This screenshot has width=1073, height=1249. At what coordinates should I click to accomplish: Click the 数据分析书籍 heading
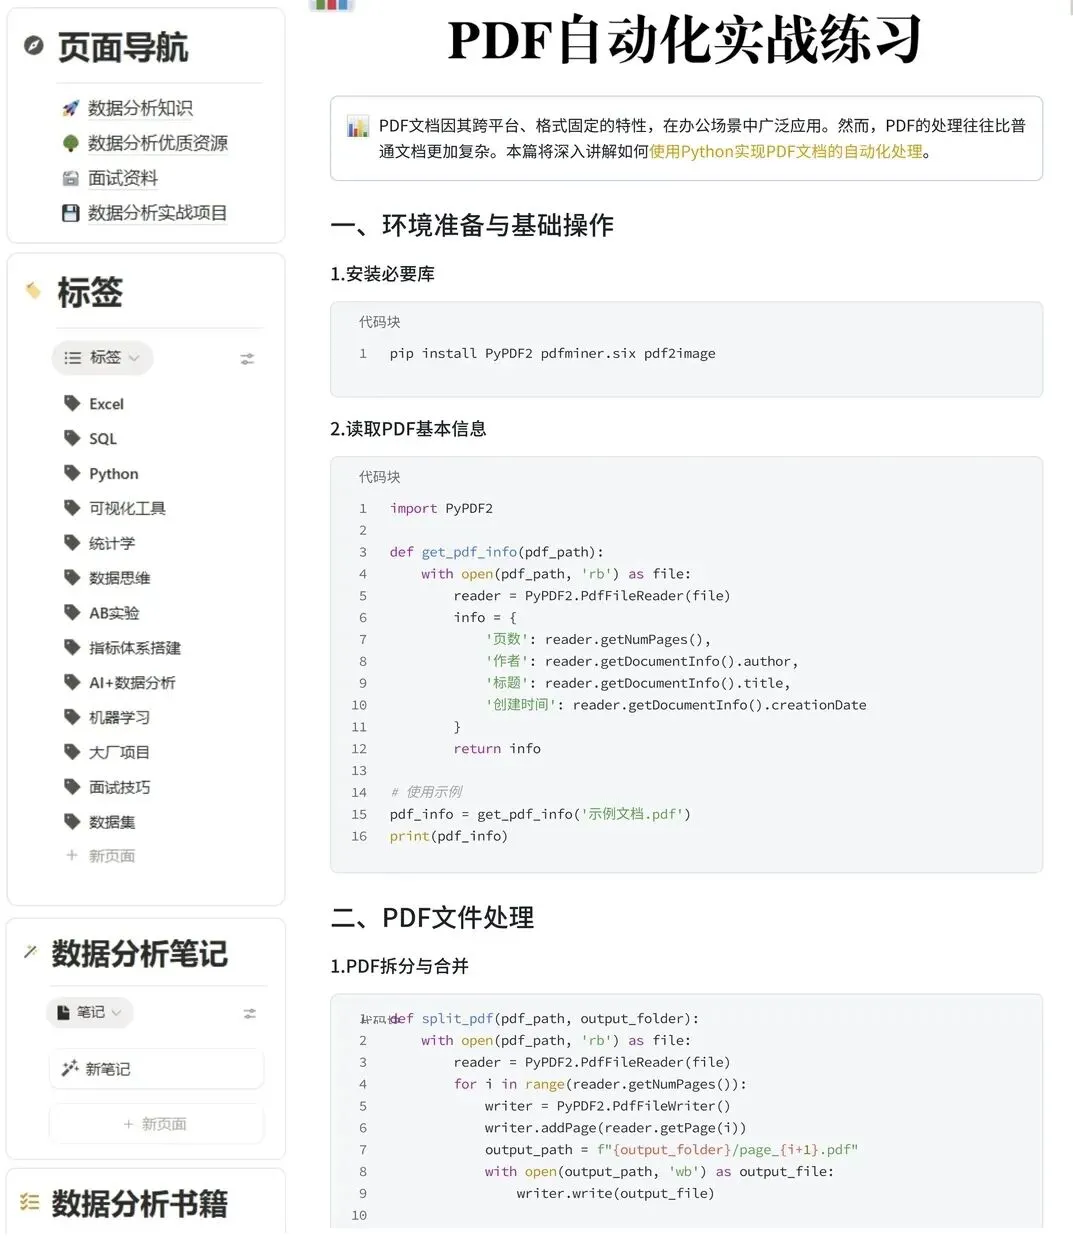tap(139, 1203)
